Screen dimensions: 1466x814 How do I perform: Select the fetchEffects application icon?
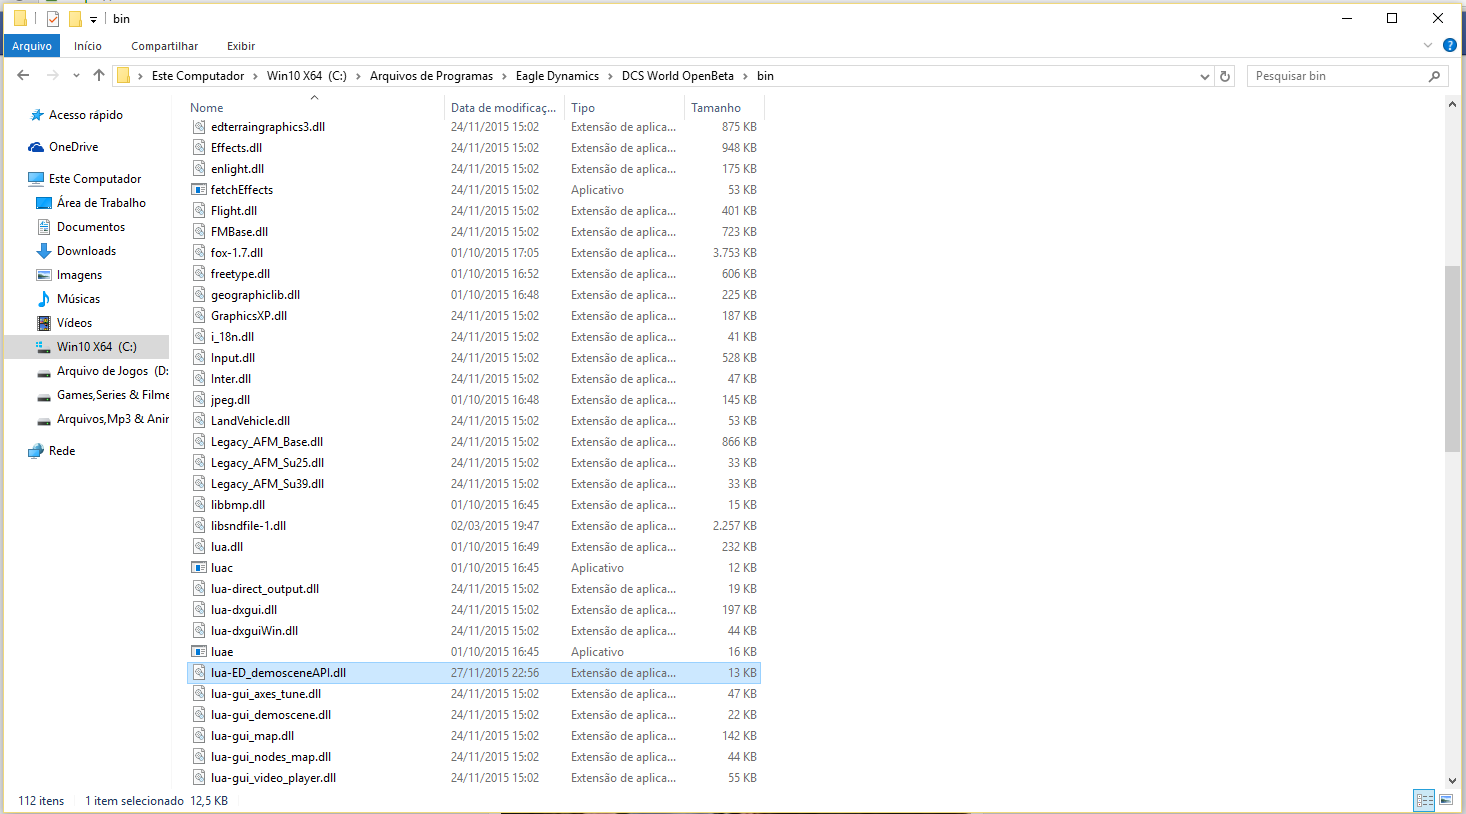(199, 190)
